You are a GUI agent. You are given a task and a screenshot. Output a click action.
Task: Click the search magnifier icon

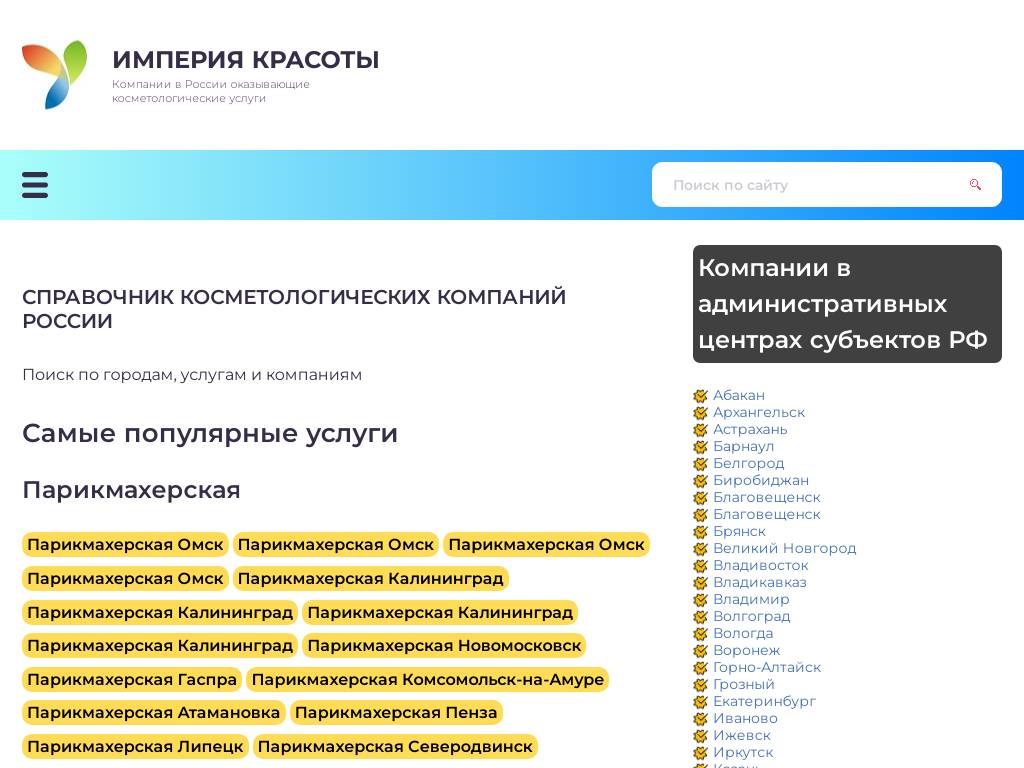pos(975,184)
